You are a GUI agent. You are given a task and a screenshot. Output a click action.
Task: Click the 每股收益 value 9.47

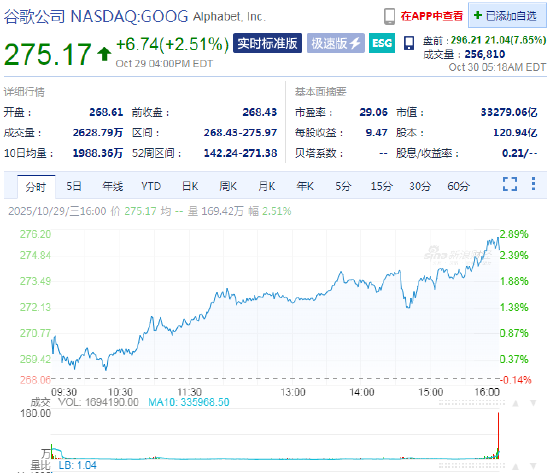376,133
